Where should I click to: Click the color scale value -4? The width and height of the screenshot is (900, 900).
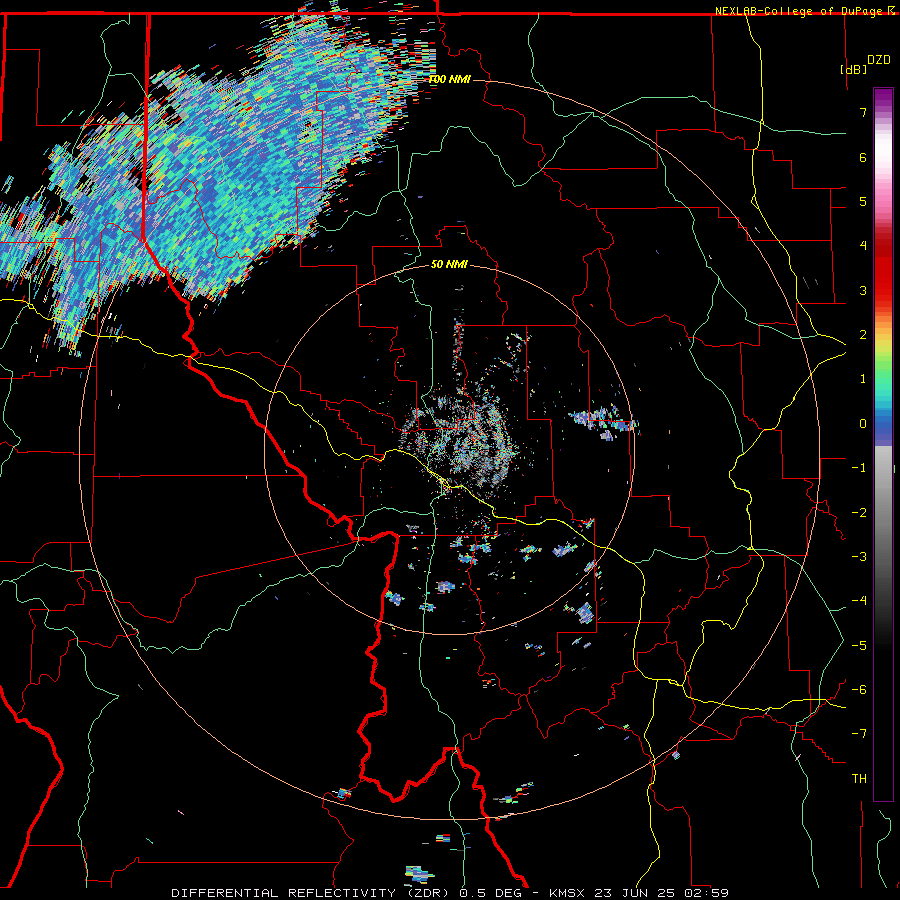(x=859, y=601)
